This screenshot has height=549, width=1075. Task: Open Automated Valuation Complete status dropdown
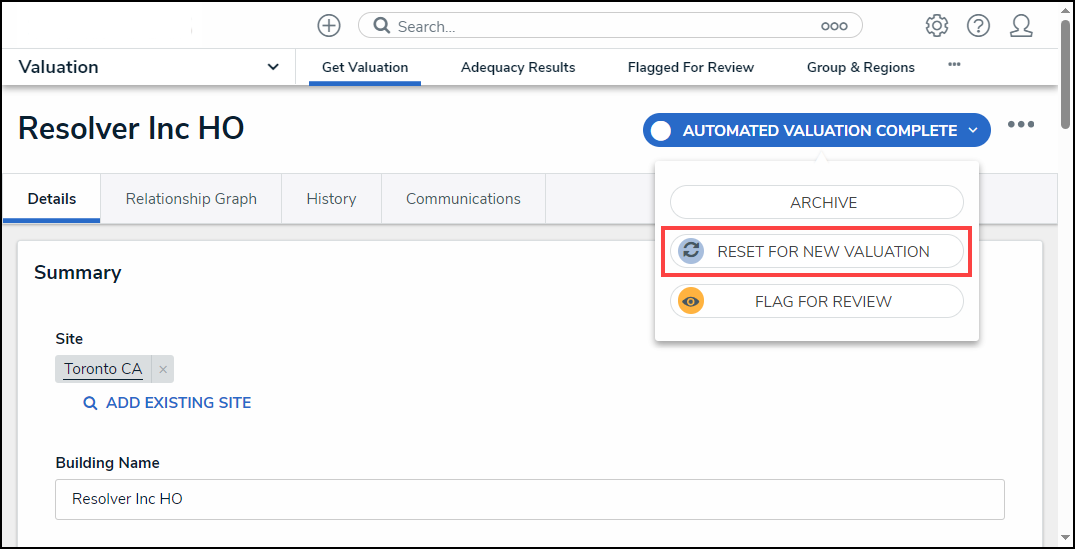click(817, 130)
